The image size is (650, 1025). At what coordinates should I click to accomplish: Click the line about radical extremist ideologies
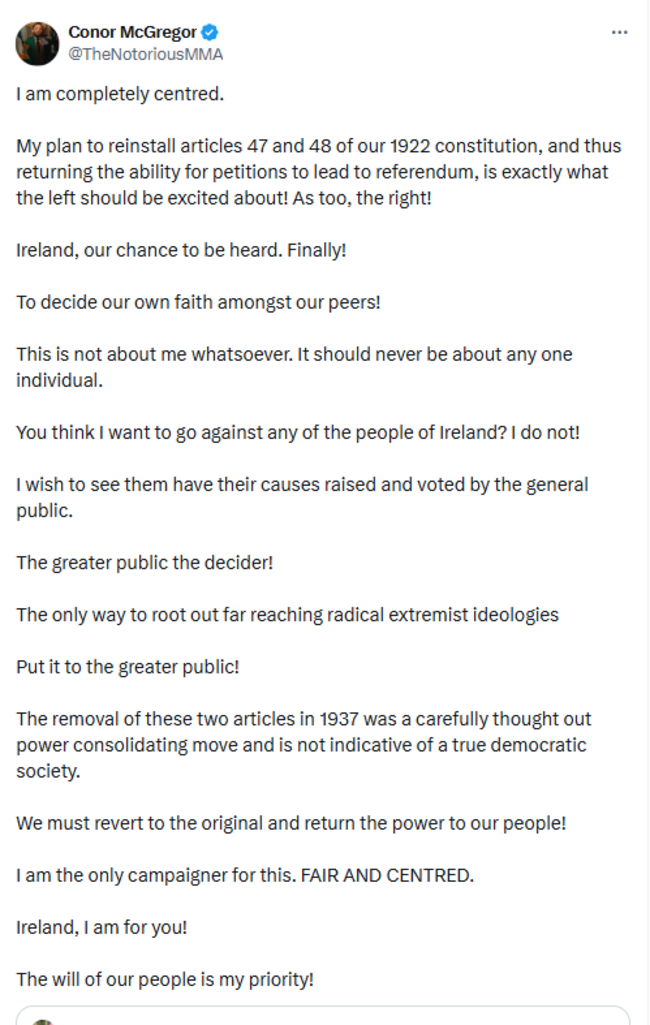(287, 614)
